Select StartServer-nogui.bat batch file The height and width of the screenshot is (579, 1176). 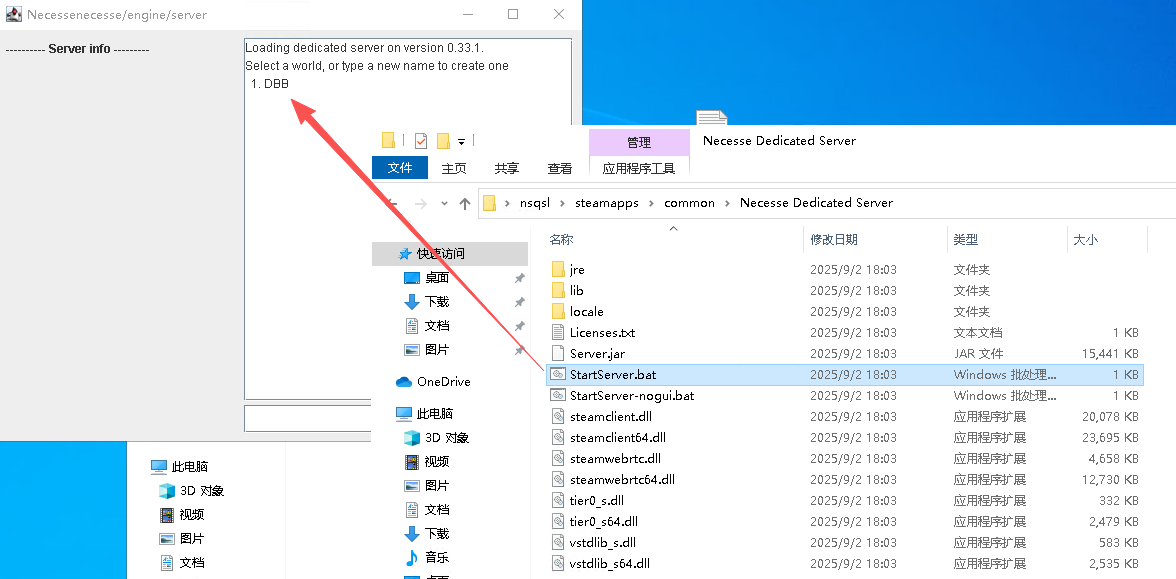point(631,396)
